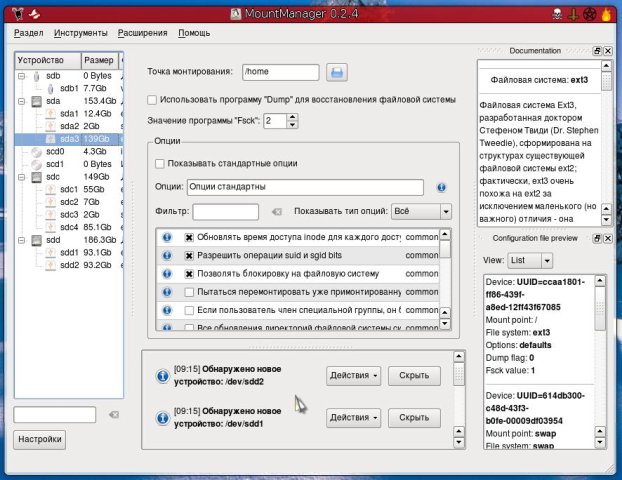Click the scd0 optical disc icon
The width and height of the screenshot is (622, 480).
[36, 152]
